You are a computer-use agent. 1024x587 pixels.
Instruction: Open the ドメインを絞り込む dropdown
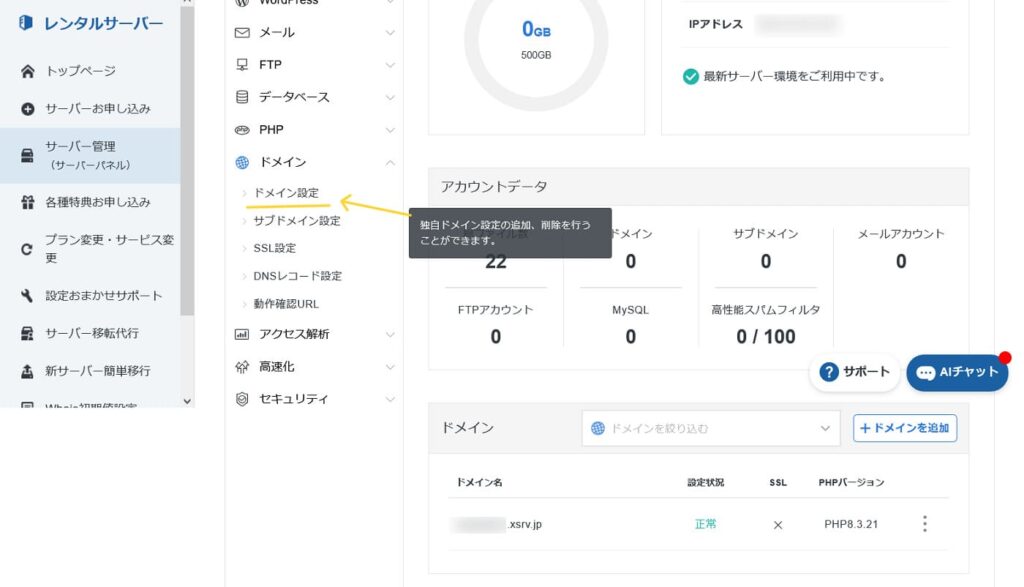click(711, 428)
